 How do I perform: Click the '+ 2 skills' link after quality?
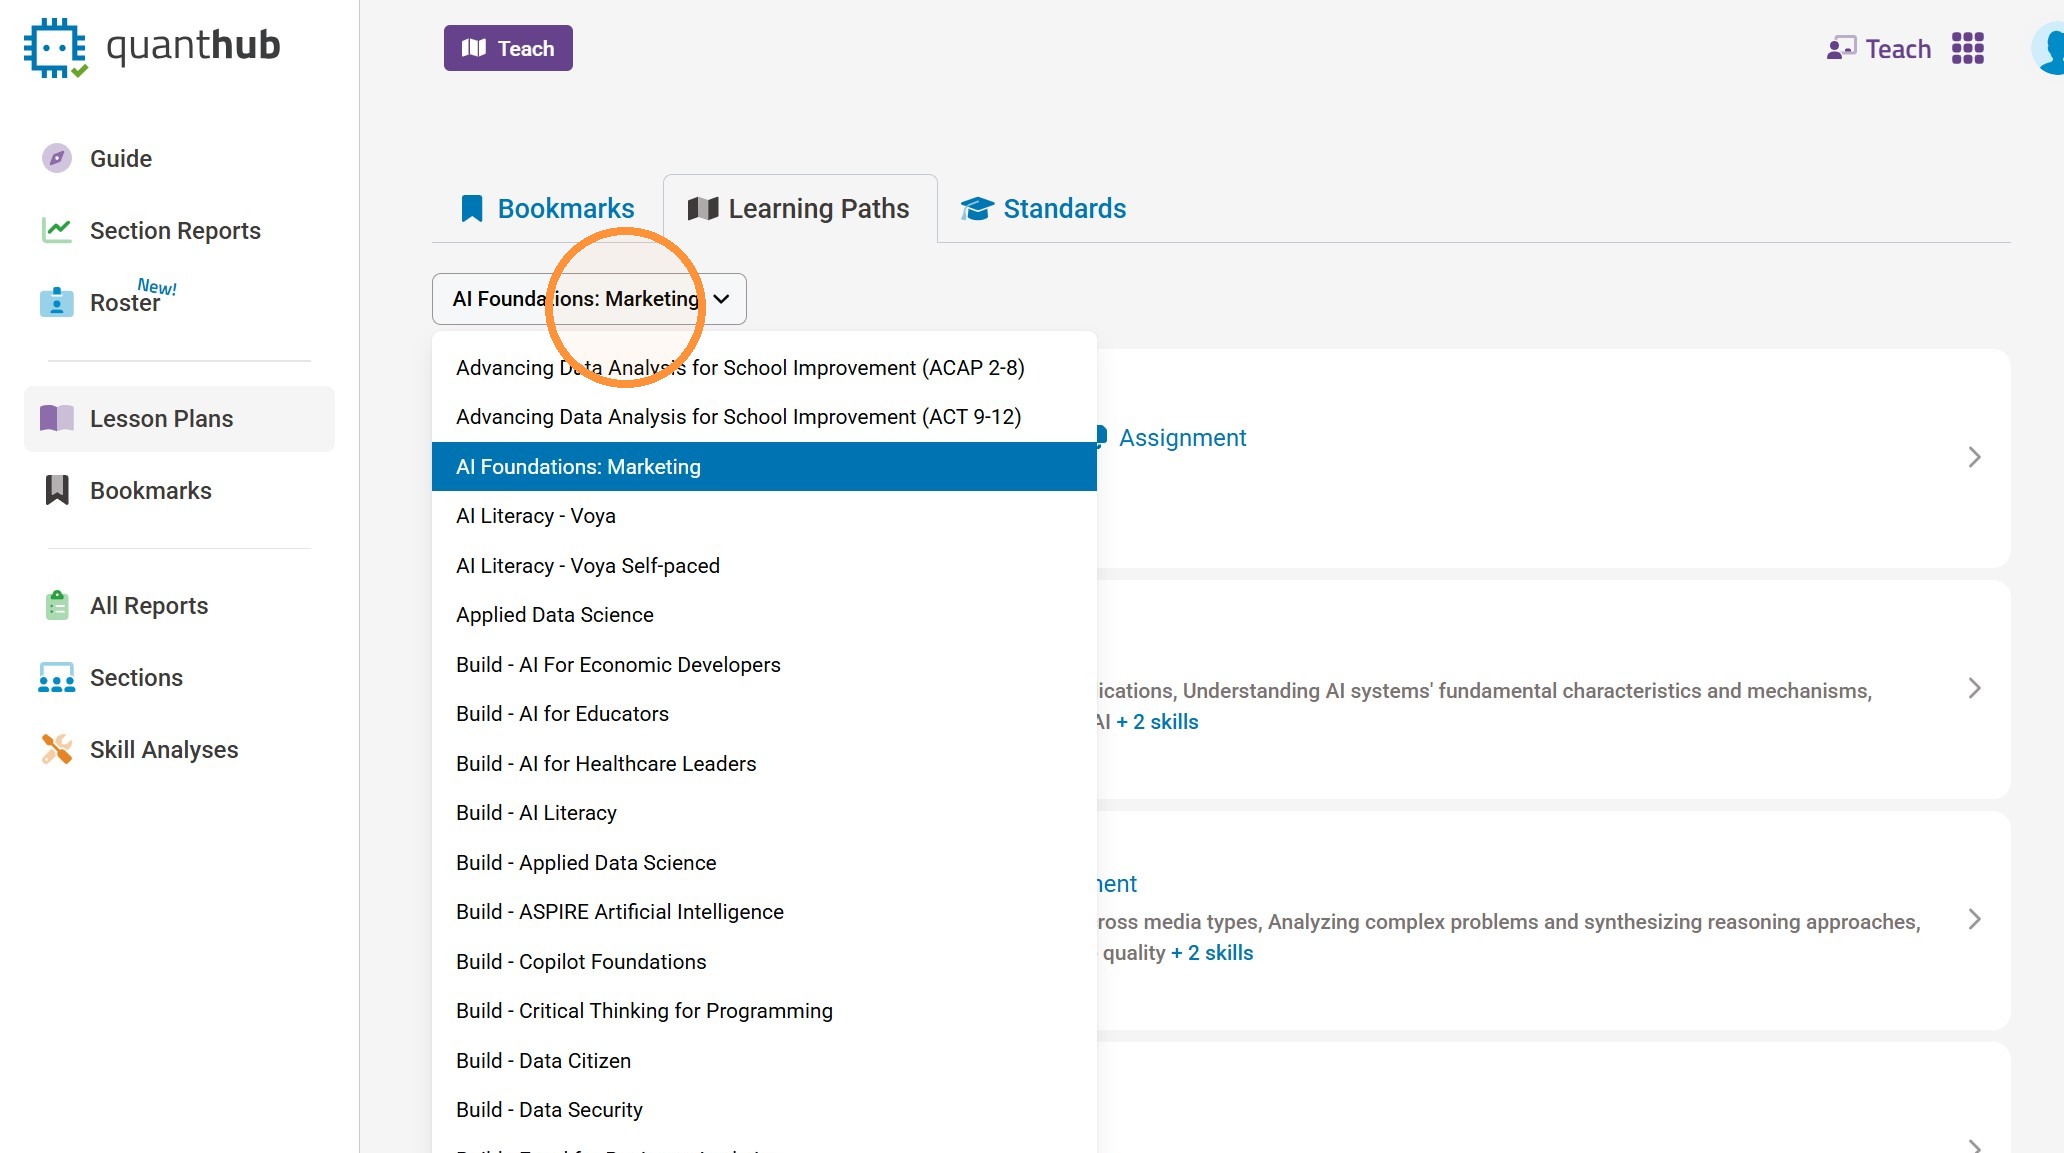1212,952
